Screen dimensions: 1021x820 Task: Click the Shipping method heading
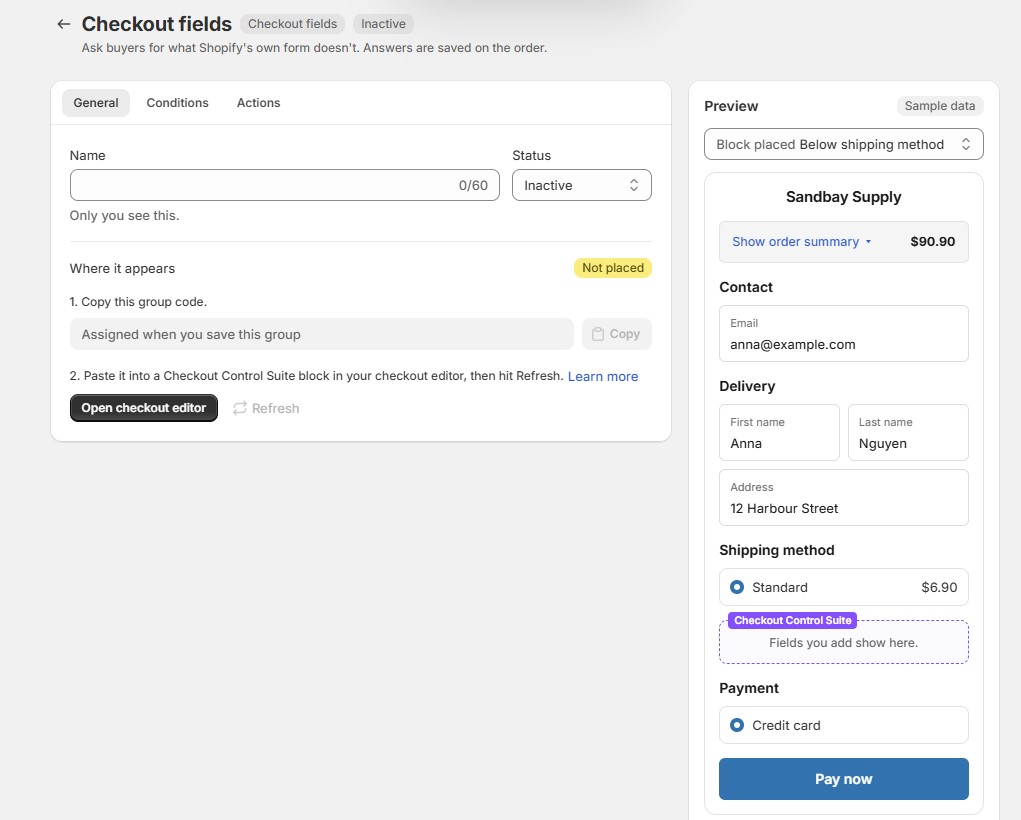pyautogui.click(x=777, y=550)
